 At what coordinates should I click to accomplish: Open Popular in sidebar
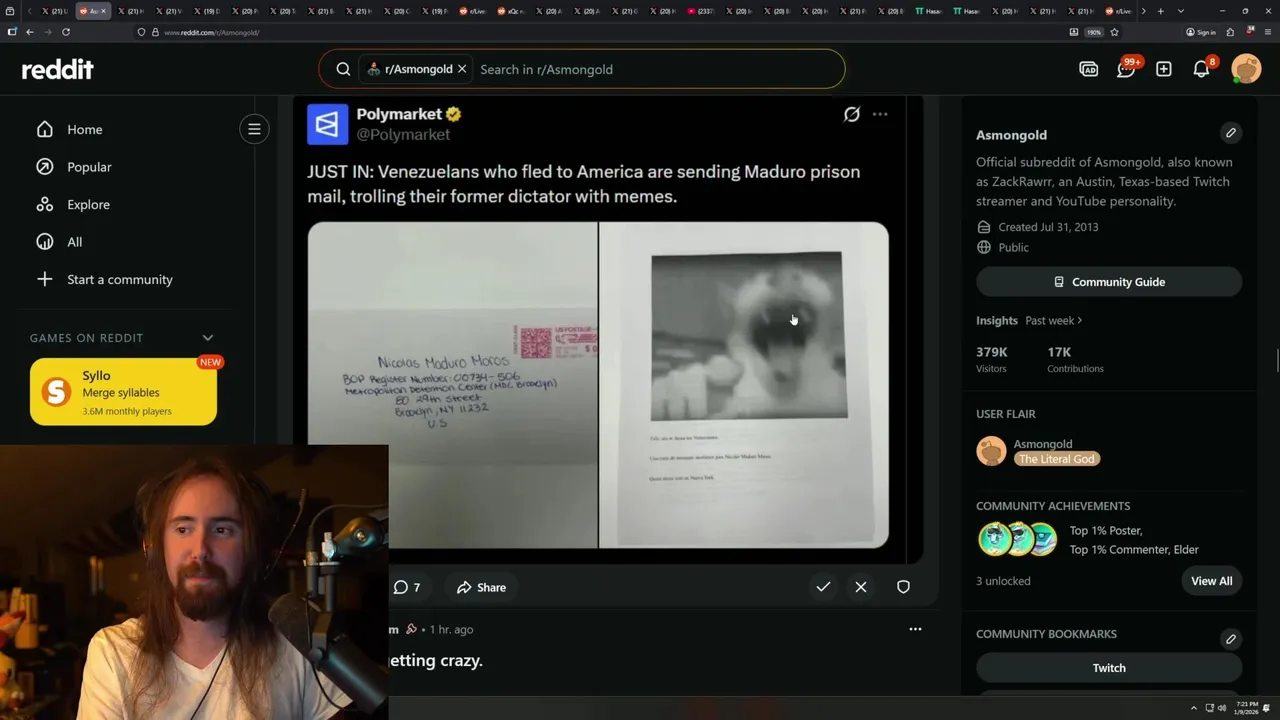(x=89, y=167)
